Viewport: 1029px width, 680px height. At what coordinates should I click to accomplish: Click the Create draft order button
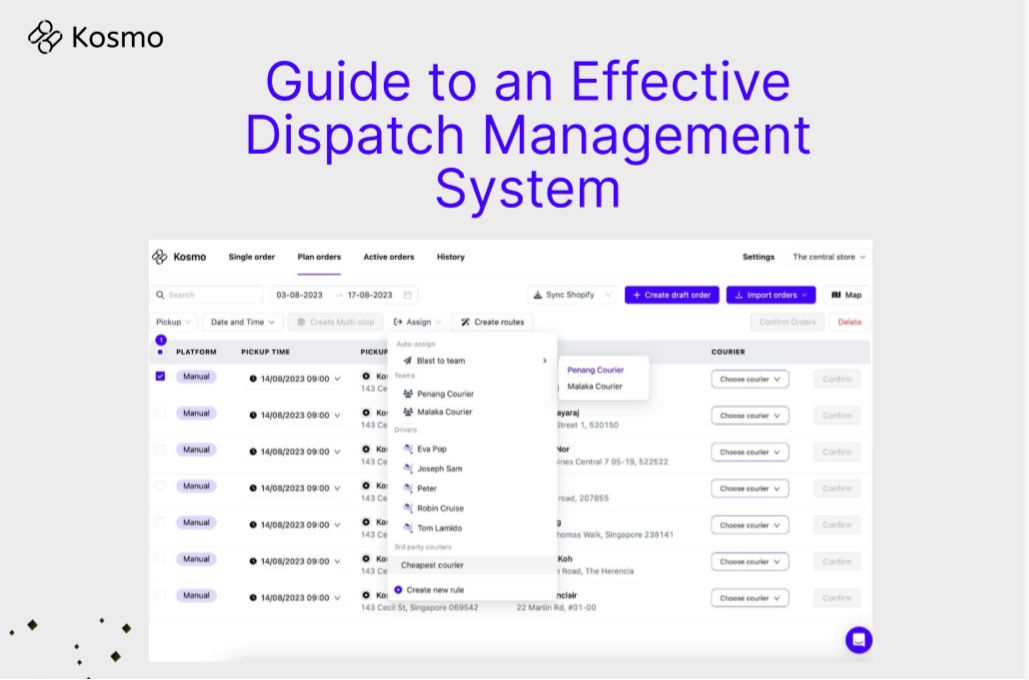[671, 294]
